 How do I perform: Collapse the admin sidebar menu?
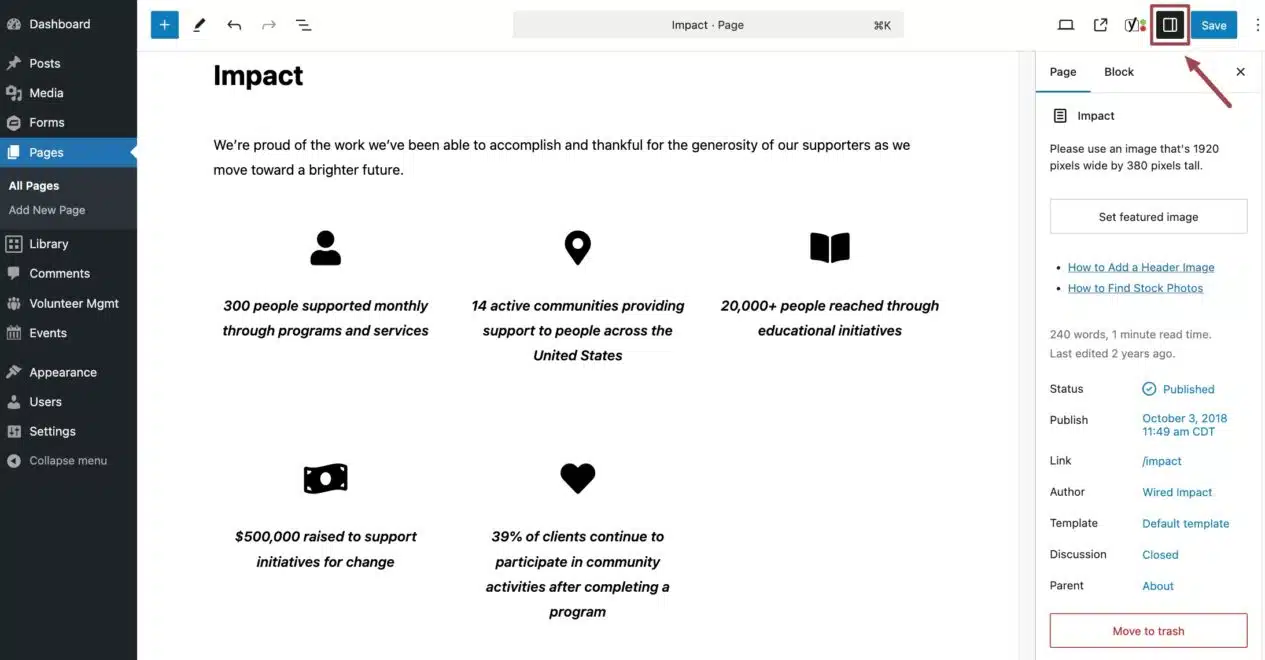click(x=67, y=461)
